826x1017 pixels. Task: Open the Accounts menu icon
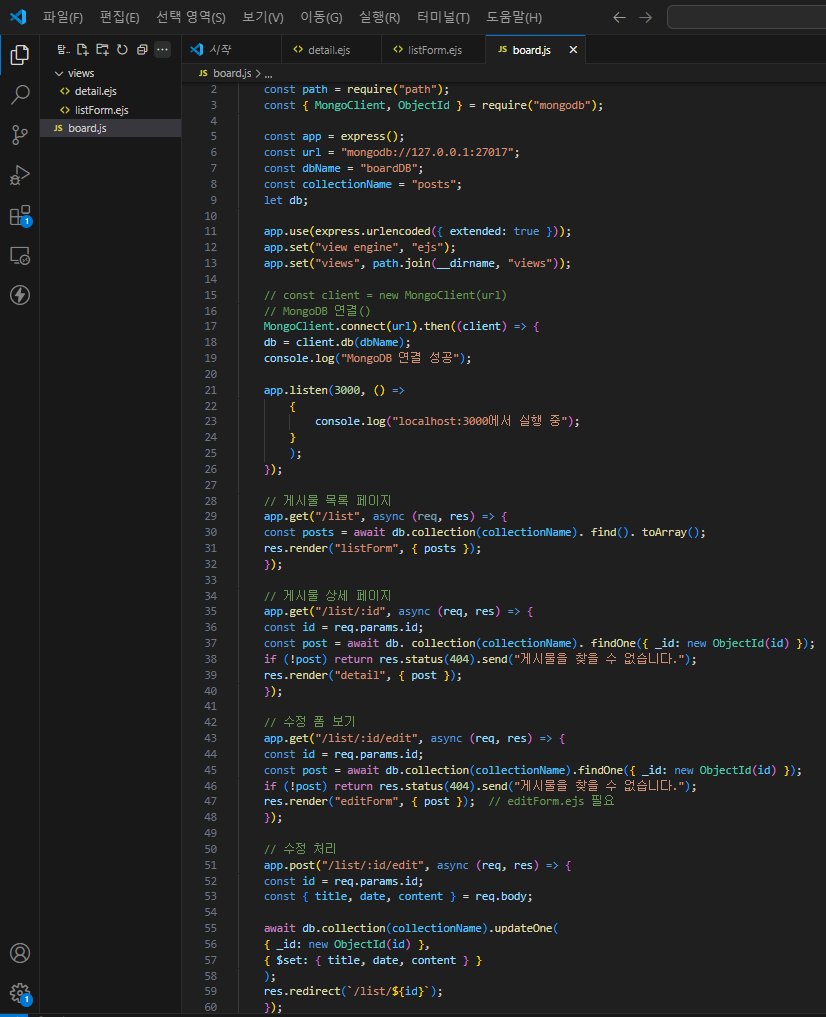tap(19, 953)
